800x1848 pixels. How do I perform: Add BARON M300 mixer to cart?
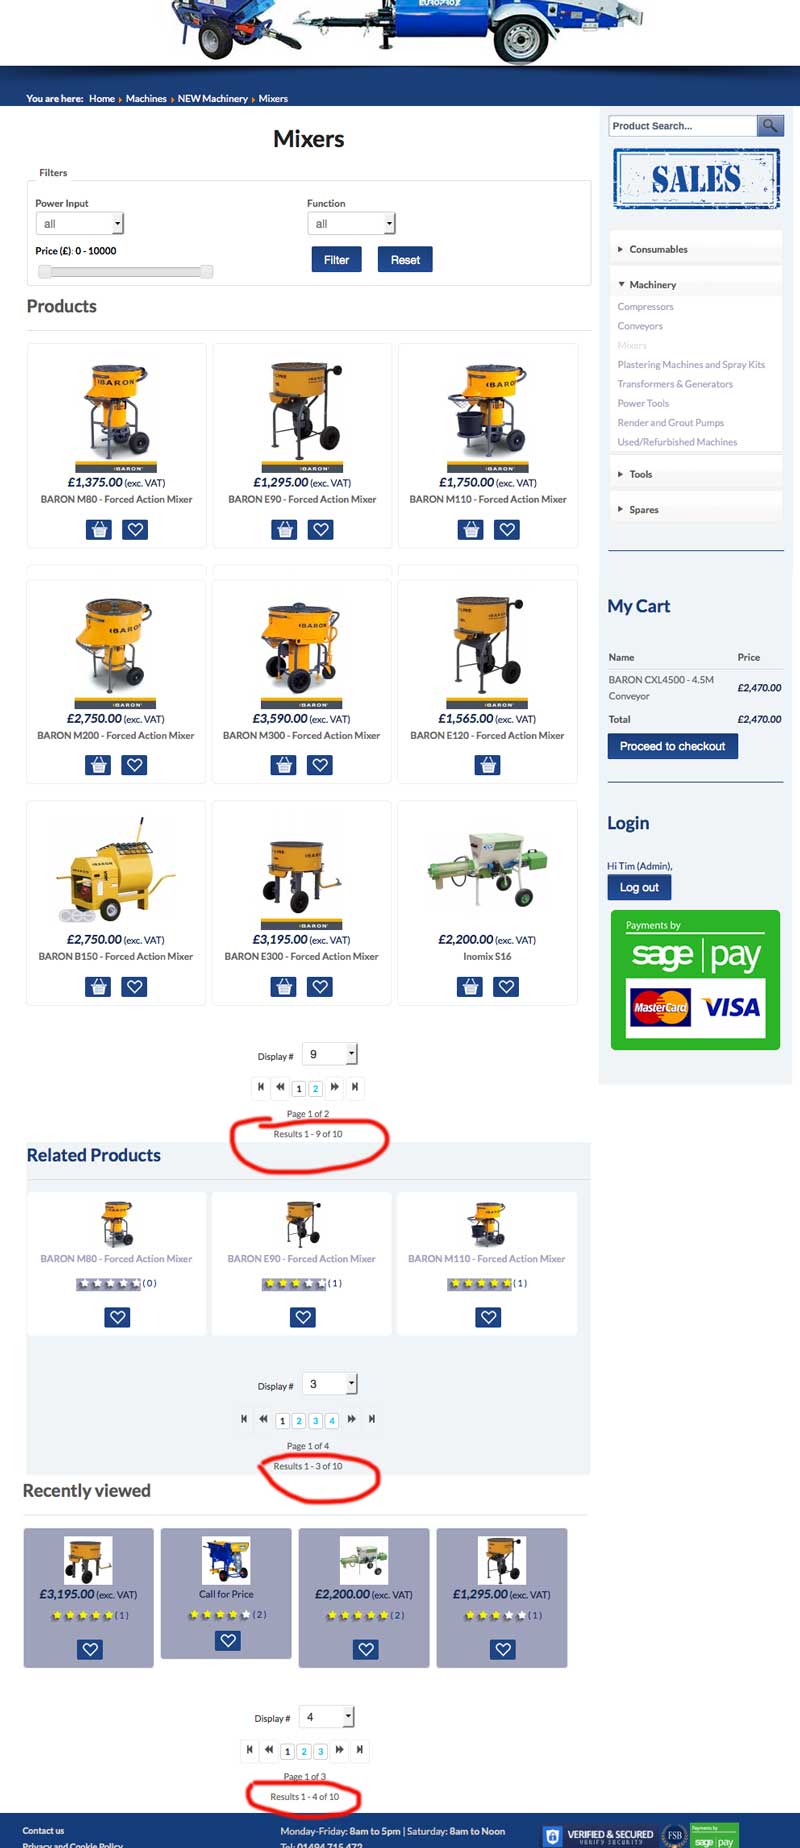284,765
